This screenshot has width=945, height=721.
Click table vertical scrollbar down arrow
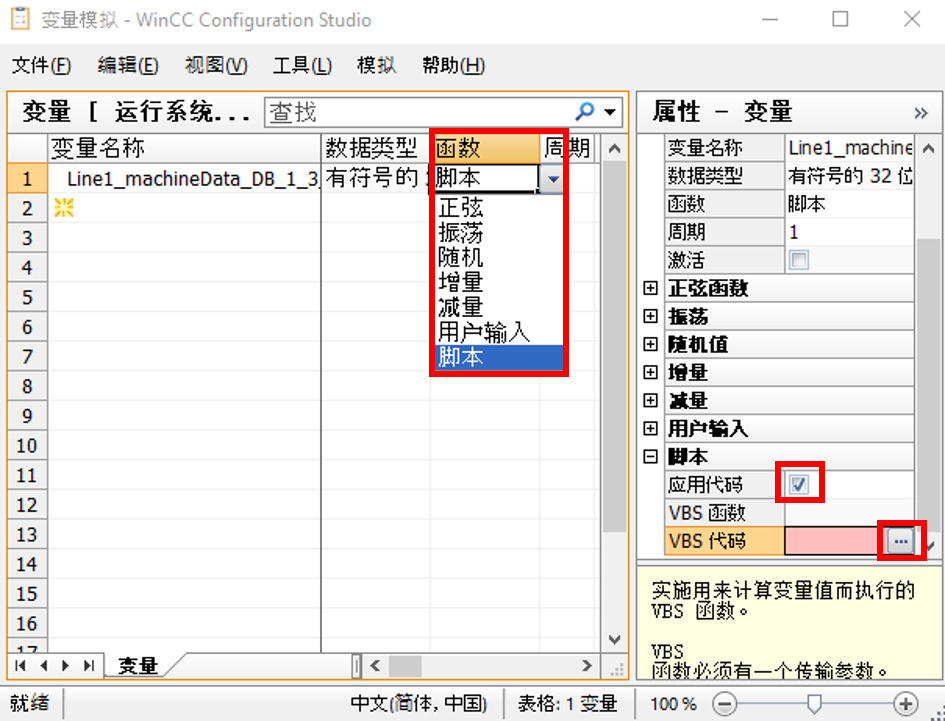[614, 640]
